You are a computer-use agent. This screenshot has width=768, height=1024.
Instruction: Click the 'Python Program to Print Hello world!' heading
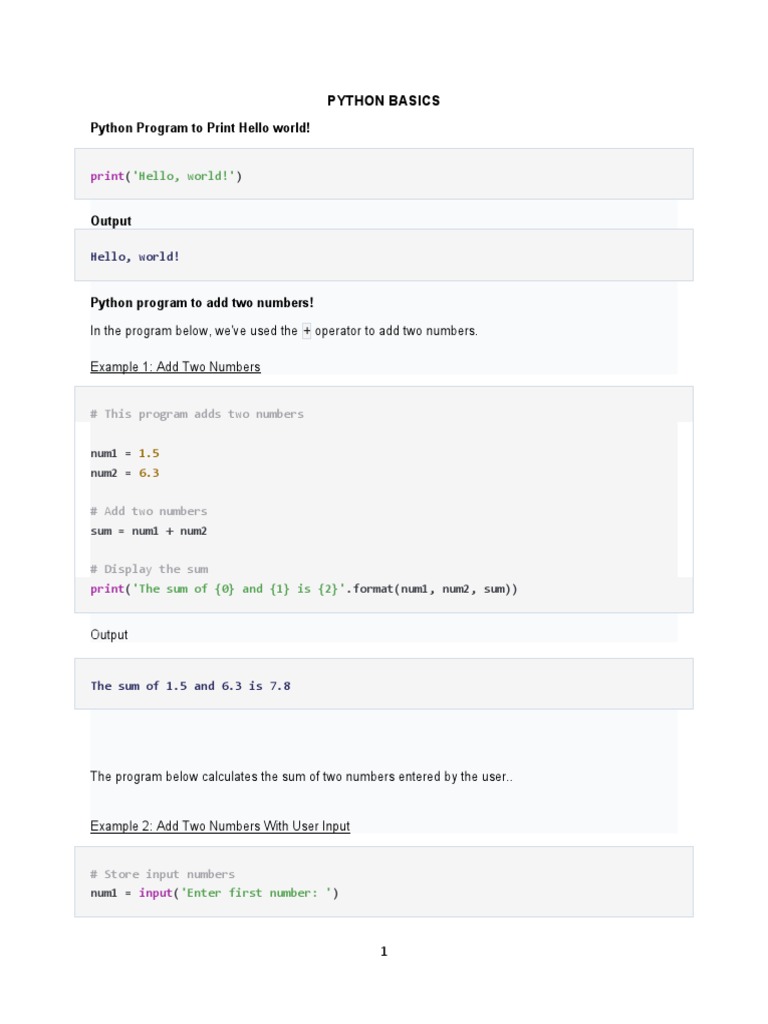201,128
